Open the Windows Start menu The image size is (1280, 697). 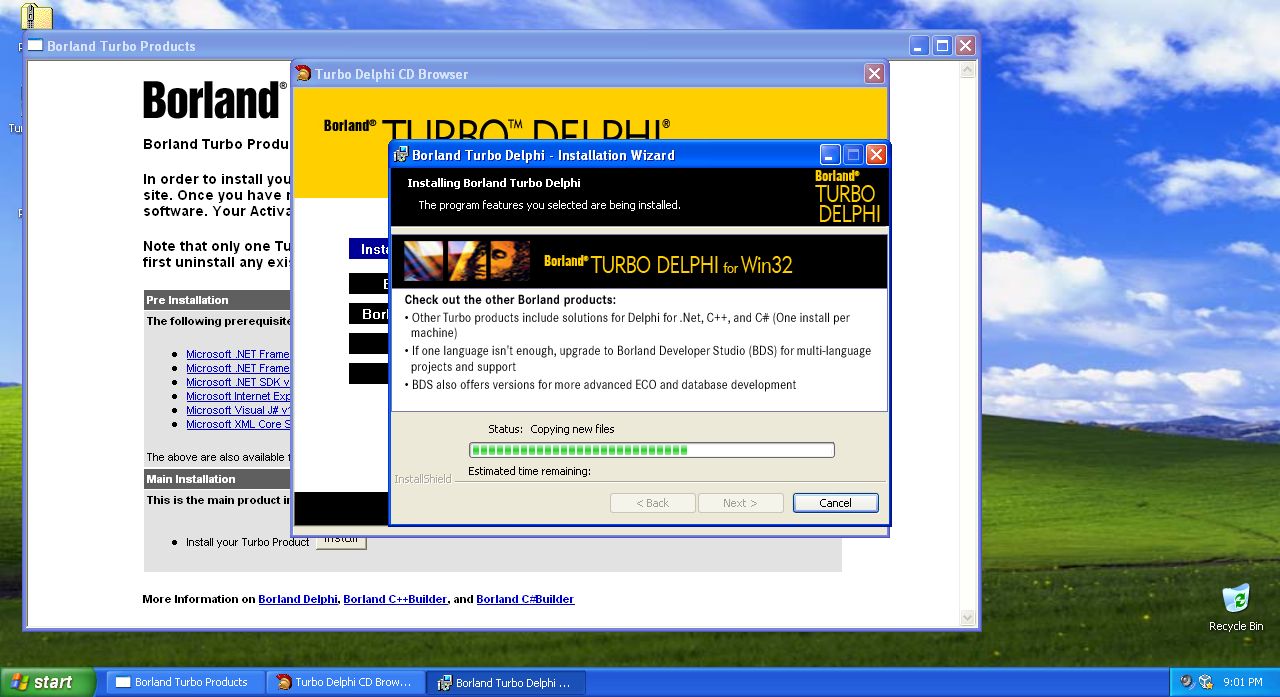click(x=47, y=682)
